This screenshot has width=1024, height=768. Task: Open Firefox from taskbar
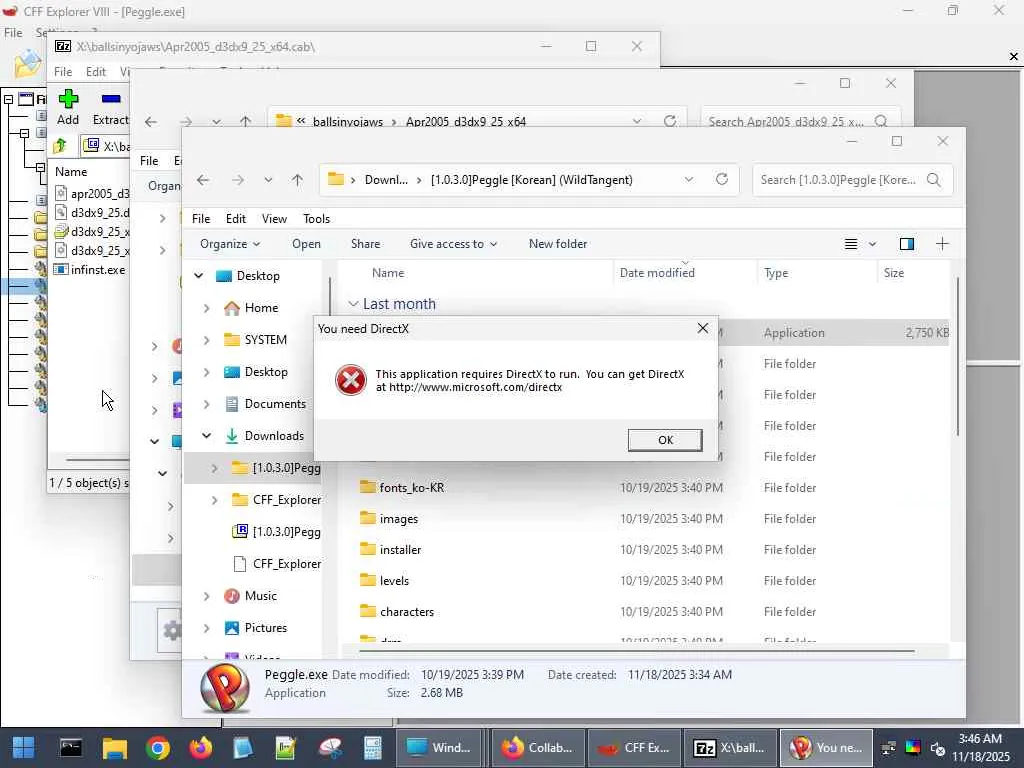[200, 747]
